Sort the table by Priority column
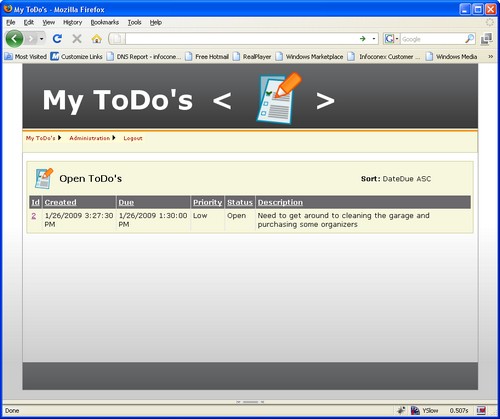The height and width of the screenshot is (419, 500). 207,202
